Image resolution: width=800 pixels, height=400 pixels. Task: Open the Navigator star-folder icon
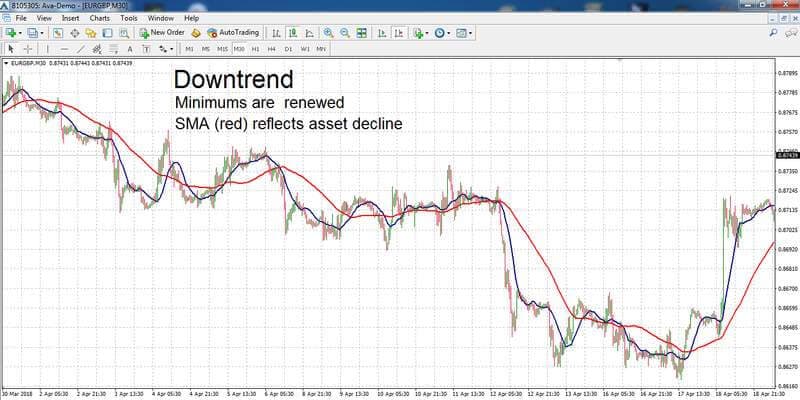pyautogui.click(x=91, y=33)
